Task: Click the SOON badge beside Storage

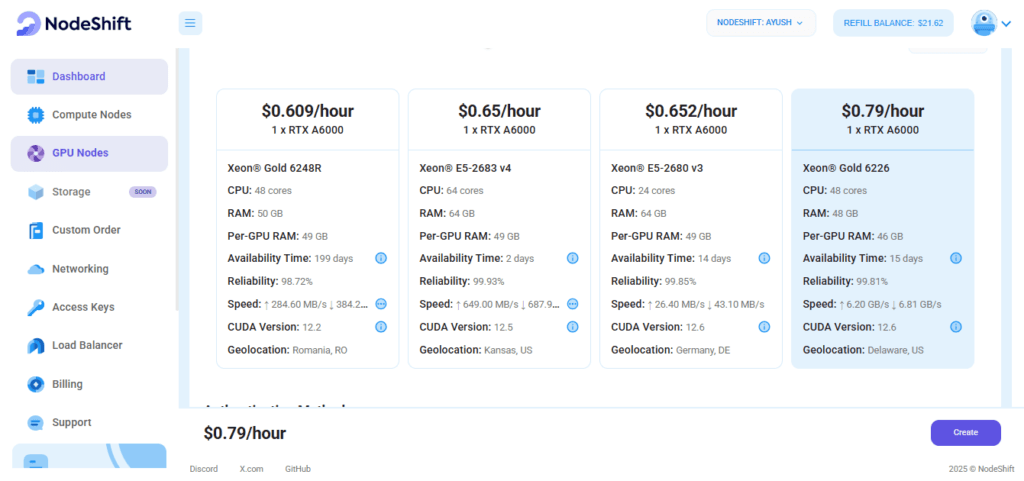Action: click(x=142, y=192)
